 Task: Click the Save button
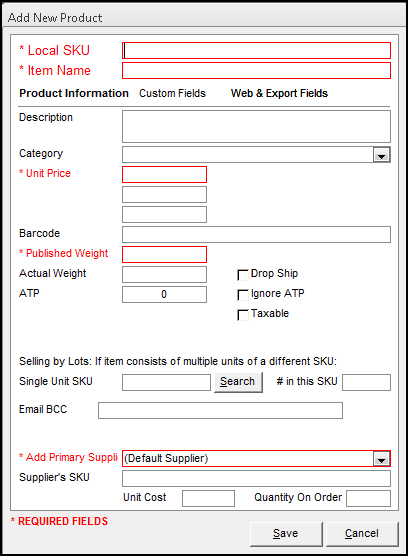[286, 534]
